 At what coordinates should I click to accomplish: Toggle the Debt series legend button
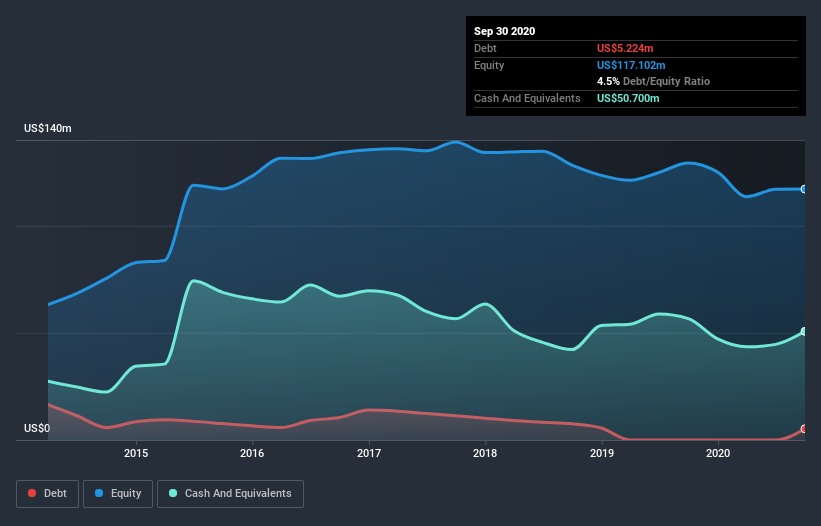(x=47, y=494)
